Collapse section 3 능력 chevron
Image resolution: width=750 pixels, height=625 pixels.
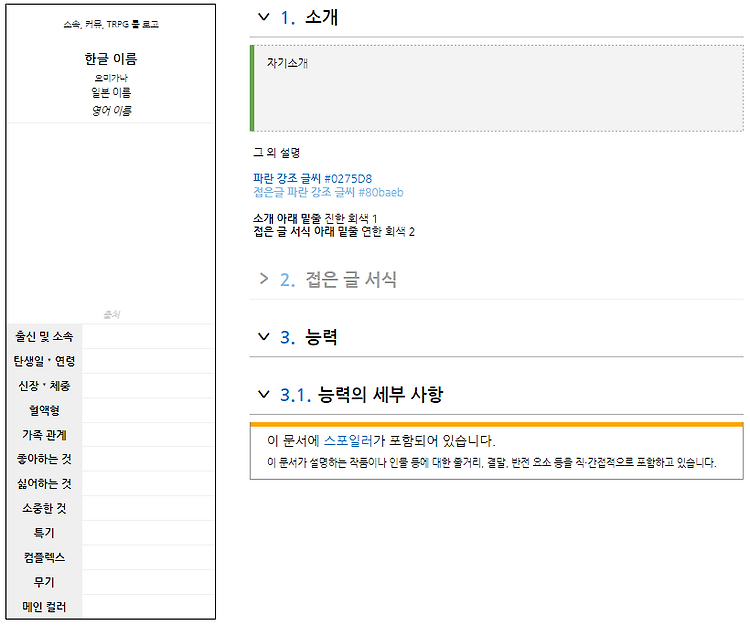point(264,337)
